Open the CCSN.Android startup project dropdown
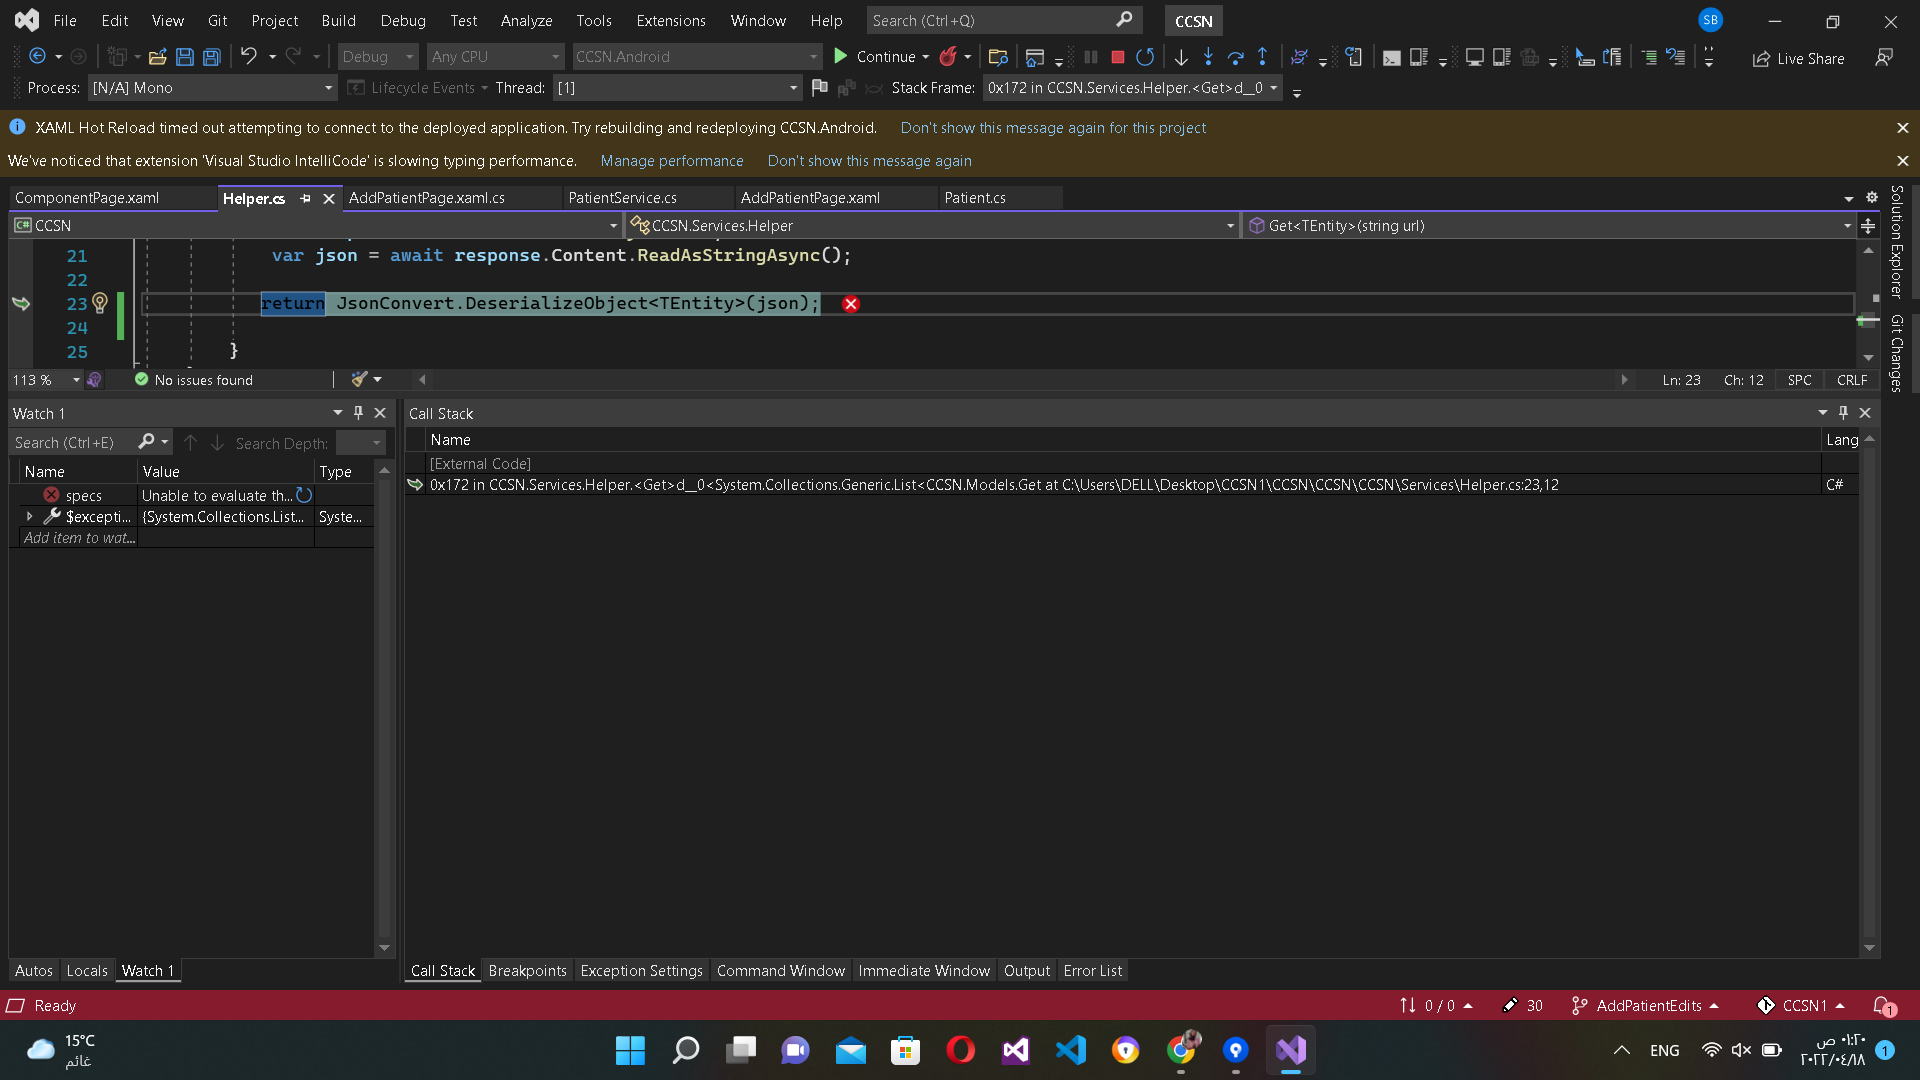1920x1080 pixels. point(697,57)
